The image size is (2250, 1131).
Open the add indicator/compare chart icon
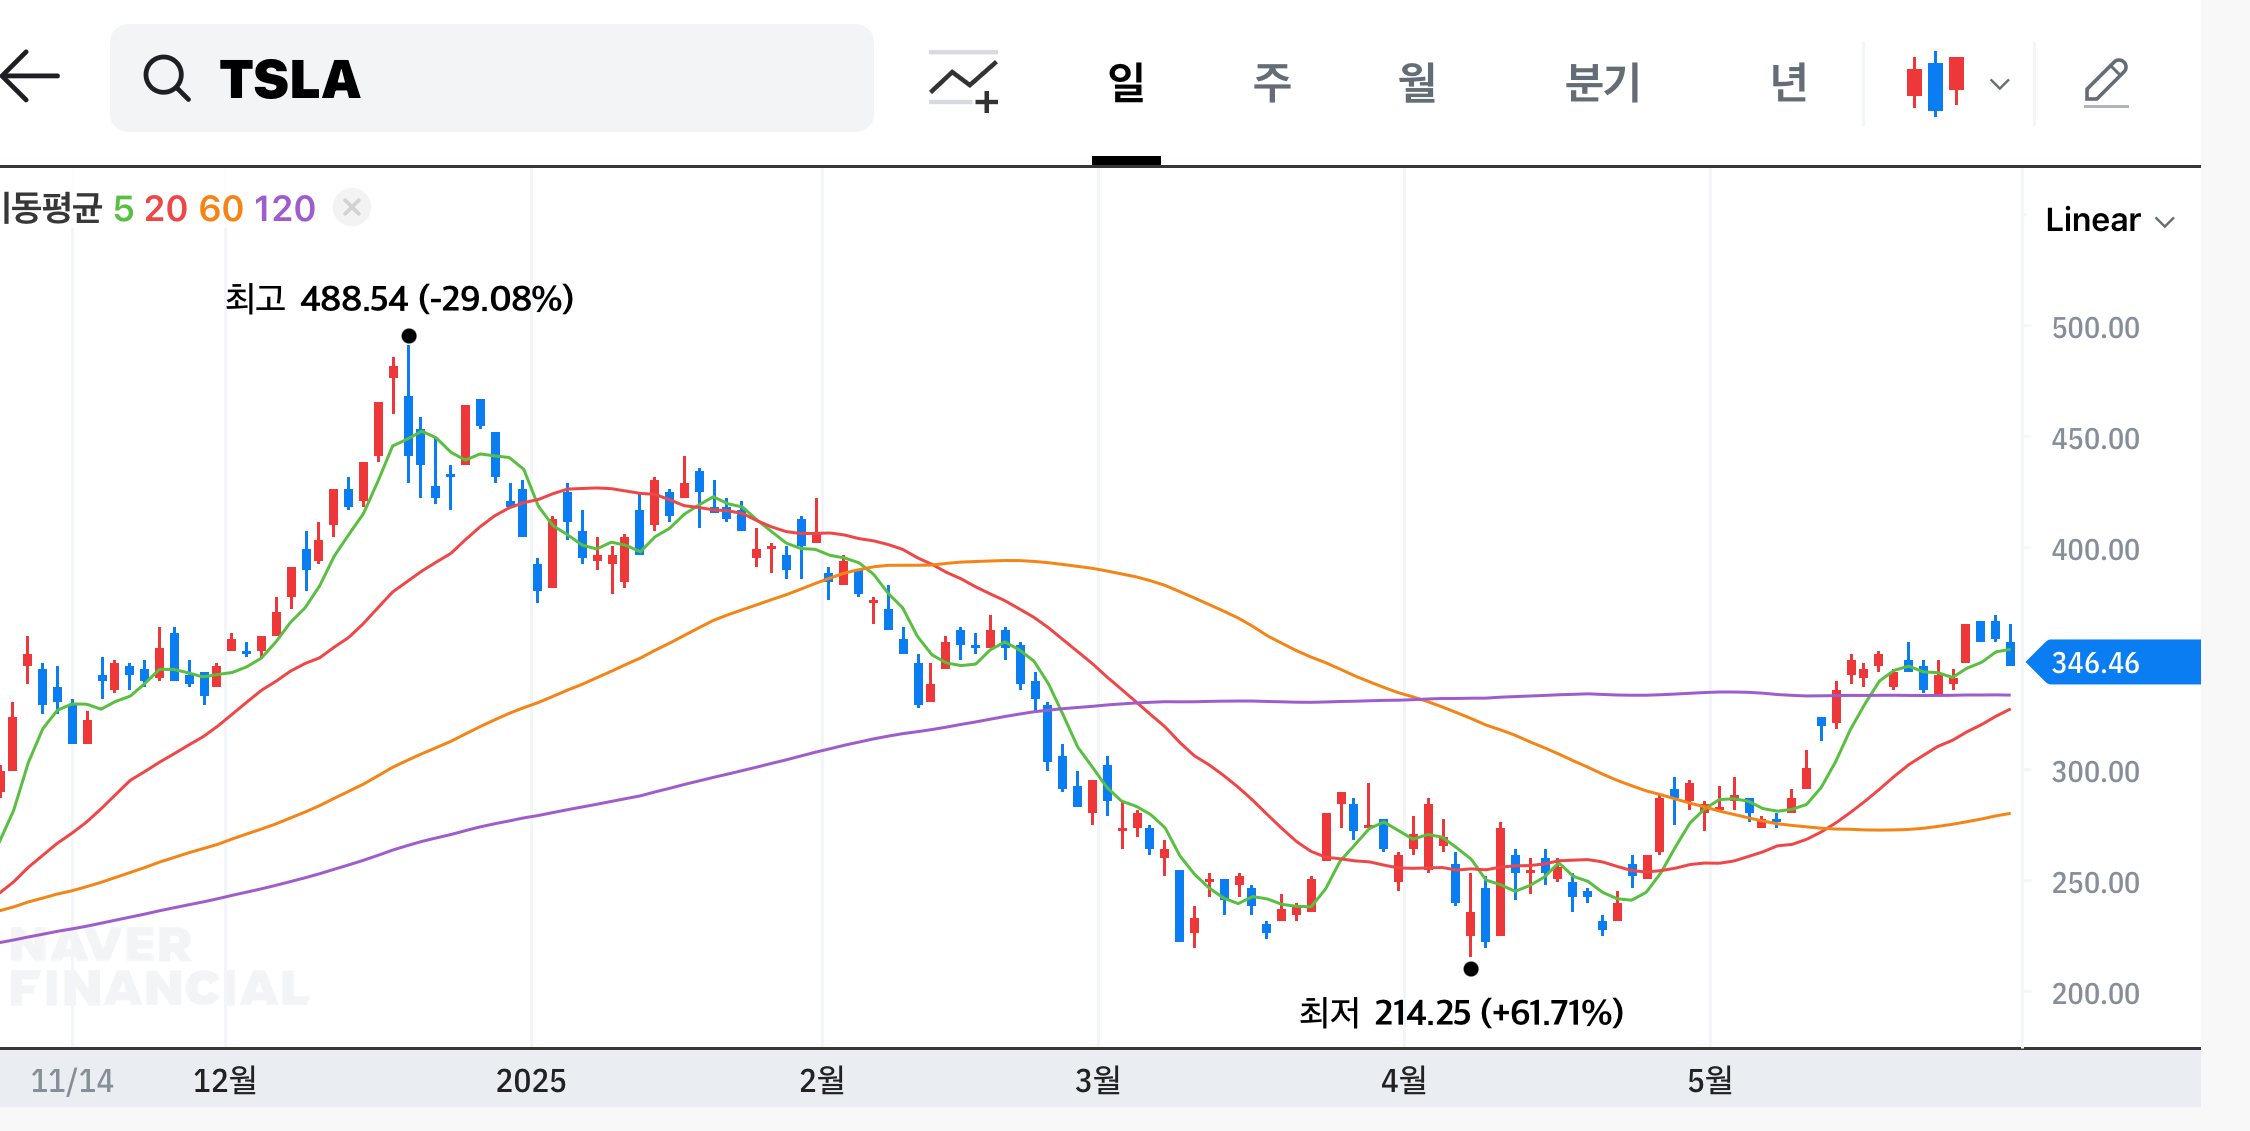964,80
